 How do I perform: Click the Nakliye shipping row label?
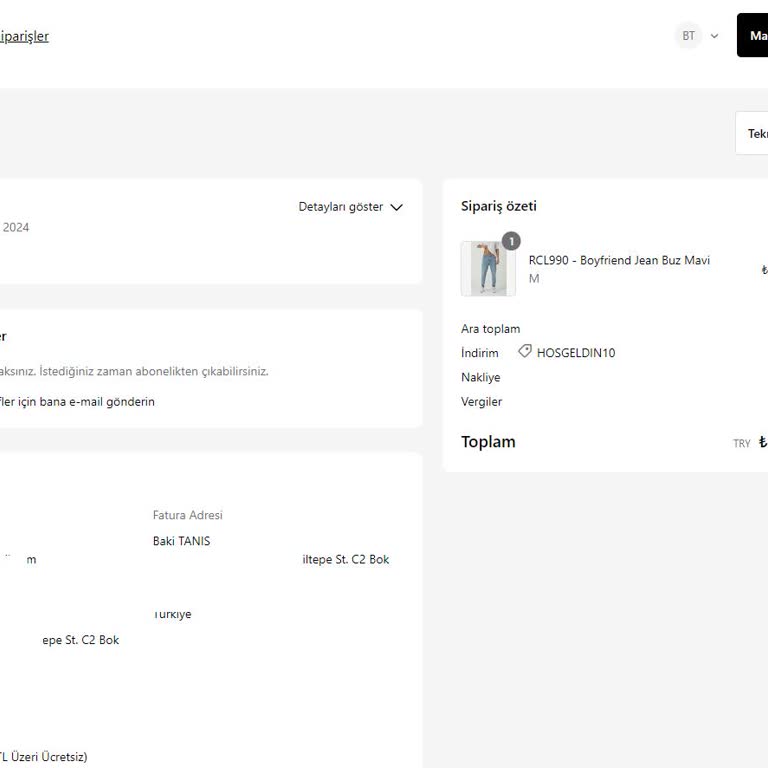coord(480,377)
